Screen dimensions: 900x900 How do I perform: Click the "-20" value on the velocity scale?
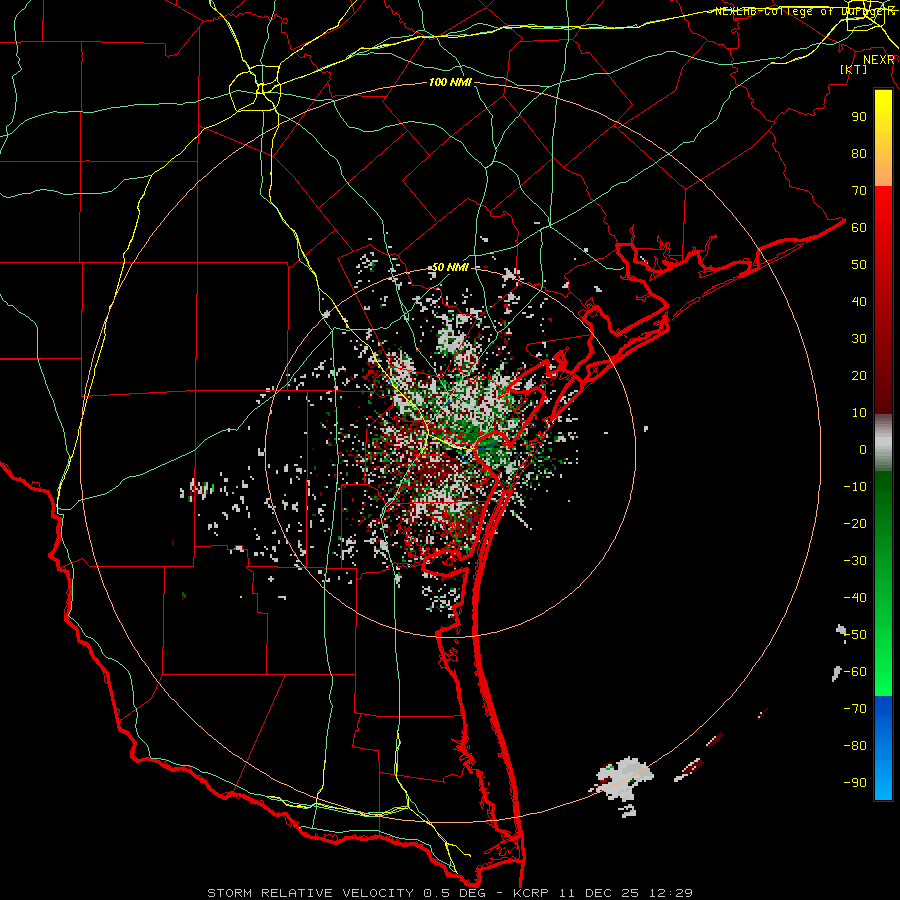[855, 524]
